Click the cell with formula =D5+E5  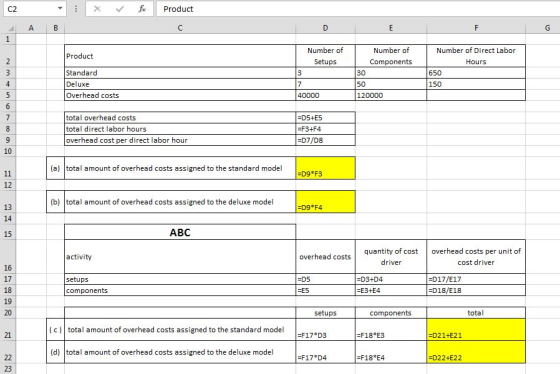coord(325,118)
